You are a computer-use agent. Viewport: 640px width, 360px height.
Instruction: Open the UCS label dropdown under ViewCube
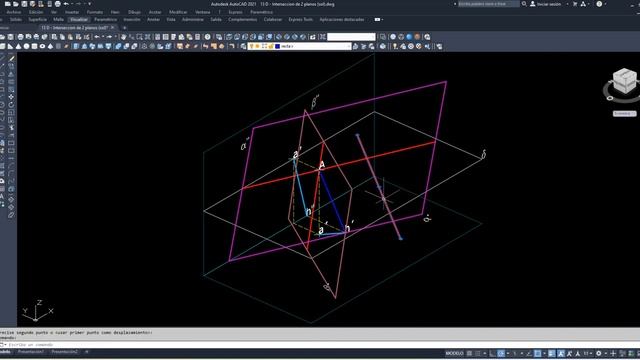click(624, 113)
